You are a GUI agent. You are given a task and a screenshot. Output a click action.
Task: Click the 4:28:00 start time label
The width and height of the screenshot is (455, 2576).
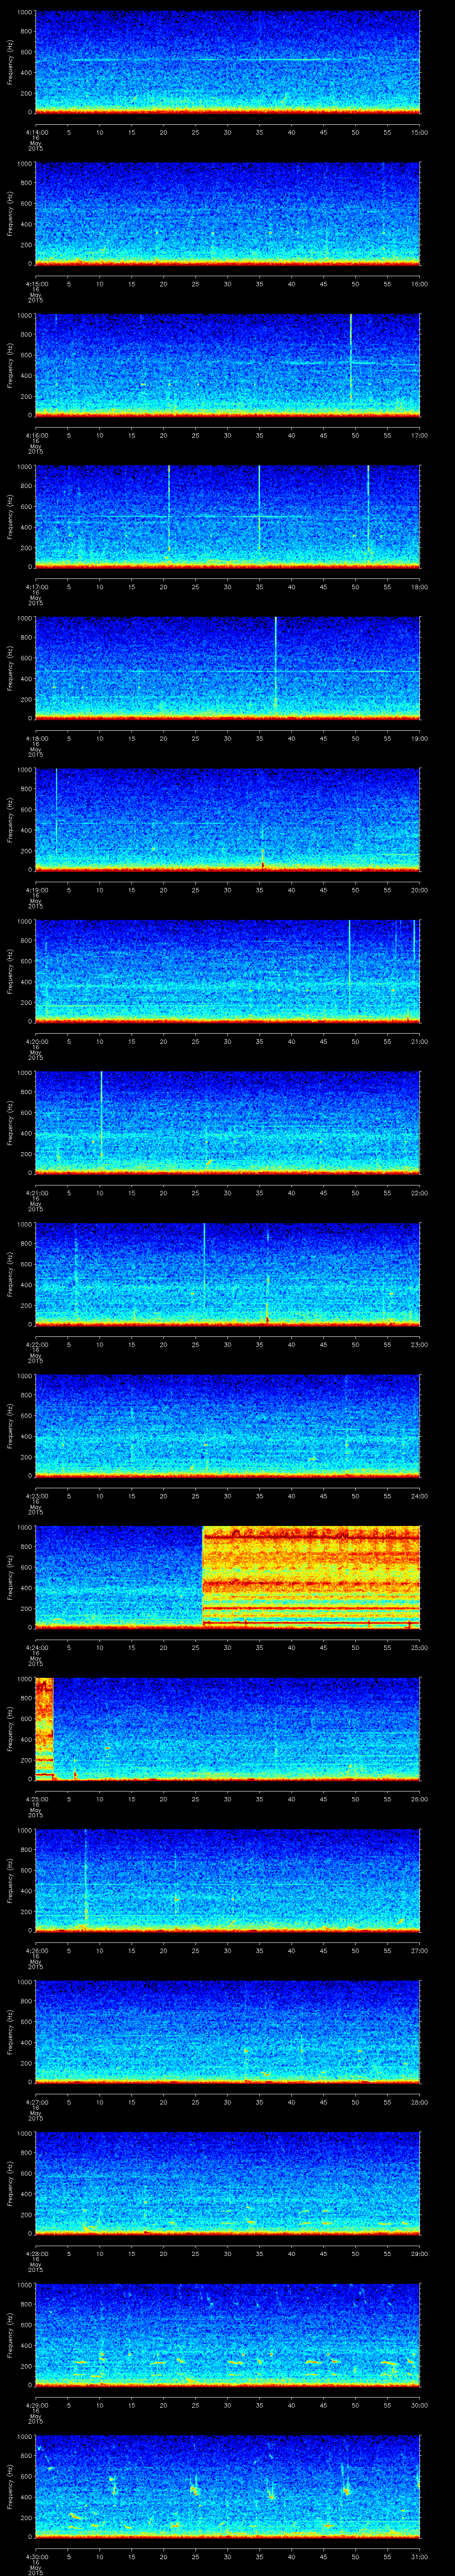[x=37, y=2254]
